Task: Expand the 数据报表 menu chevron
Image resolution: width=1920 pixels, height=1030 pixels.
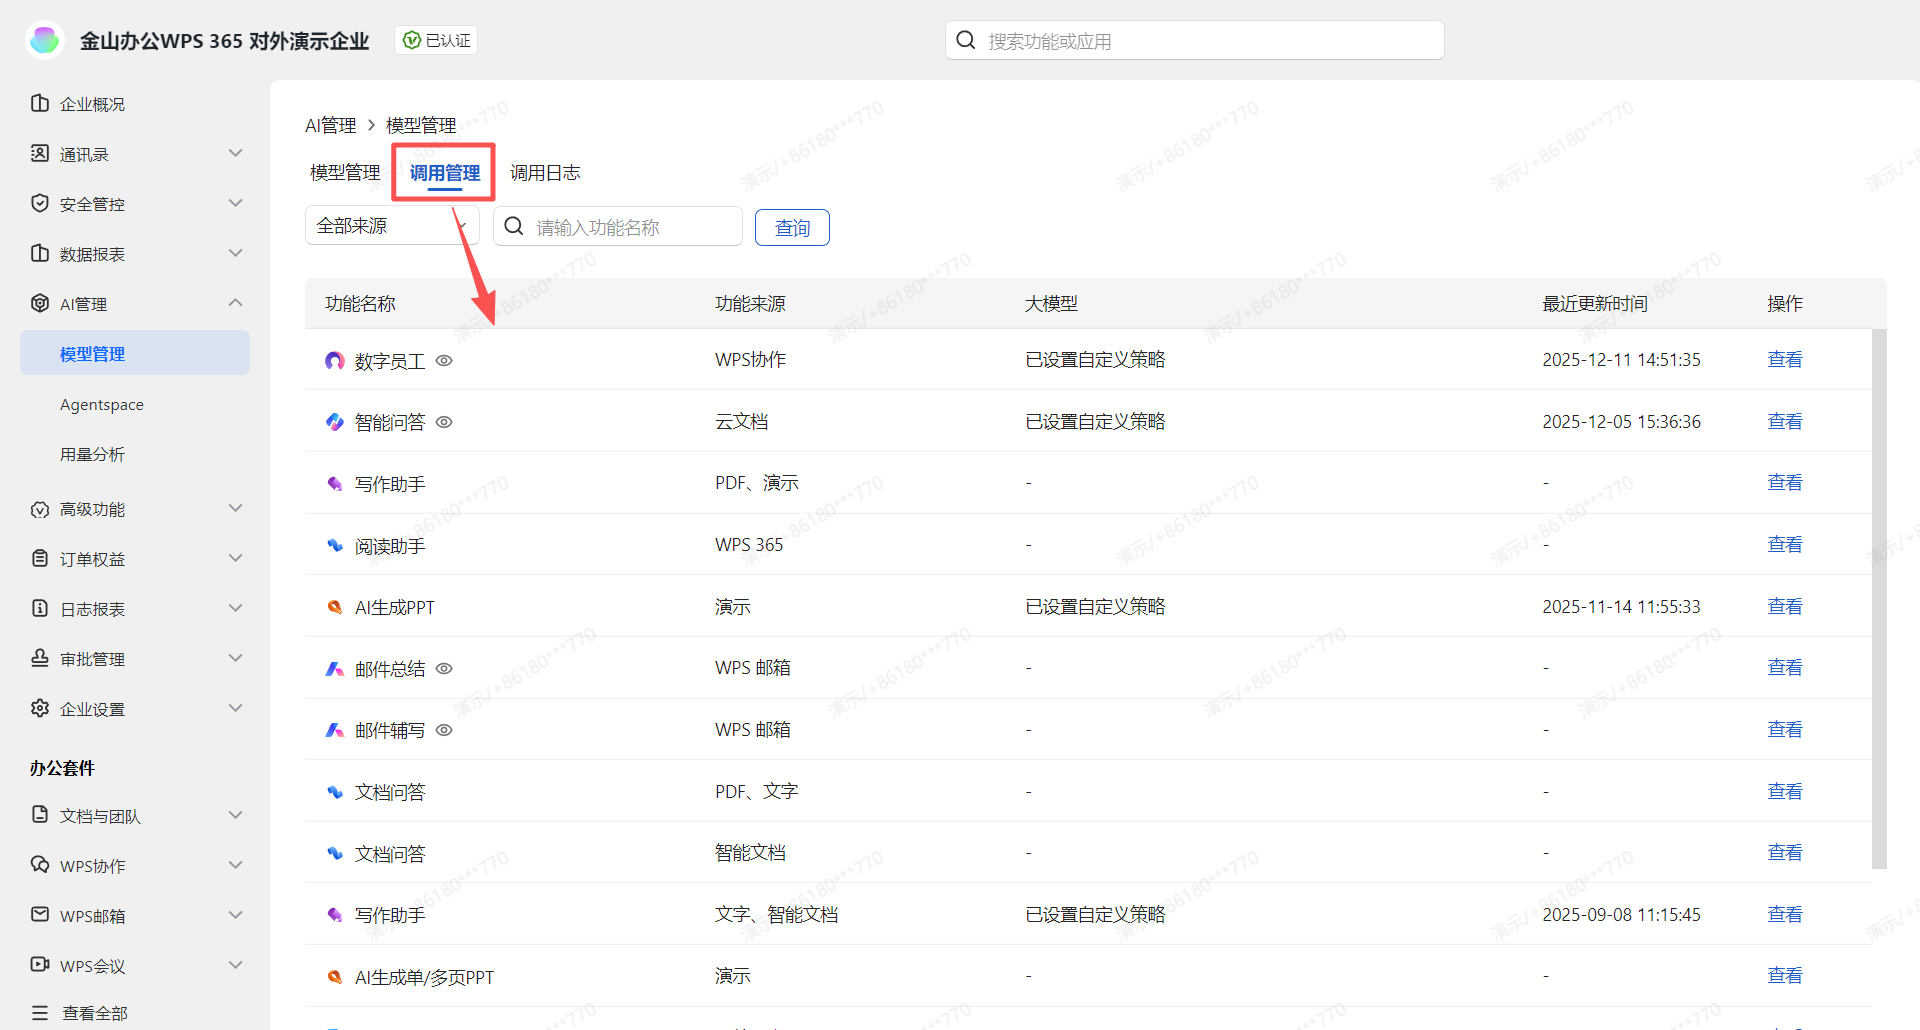Action: pos(236,253)
